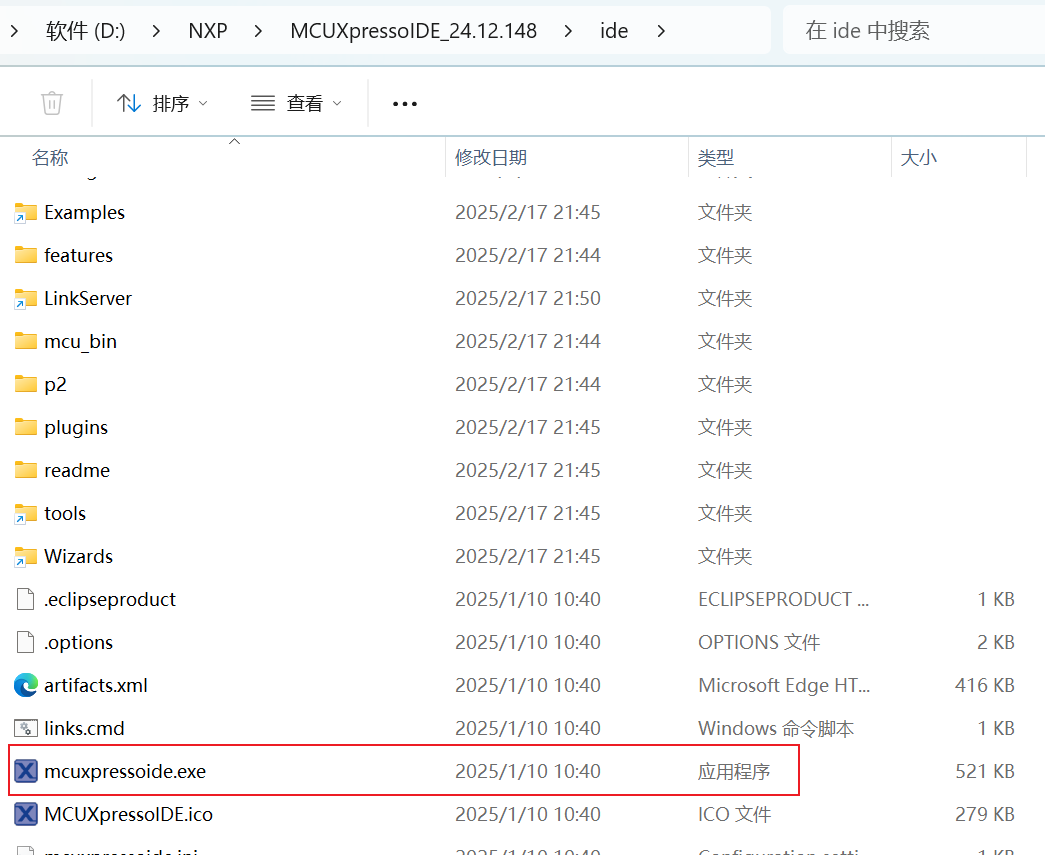Image resolution: width=1045 pixels, height=855 pixels.
Task: Click the 279 KB size of MCUXpressoIDE.ico
Action: (985, 814)
